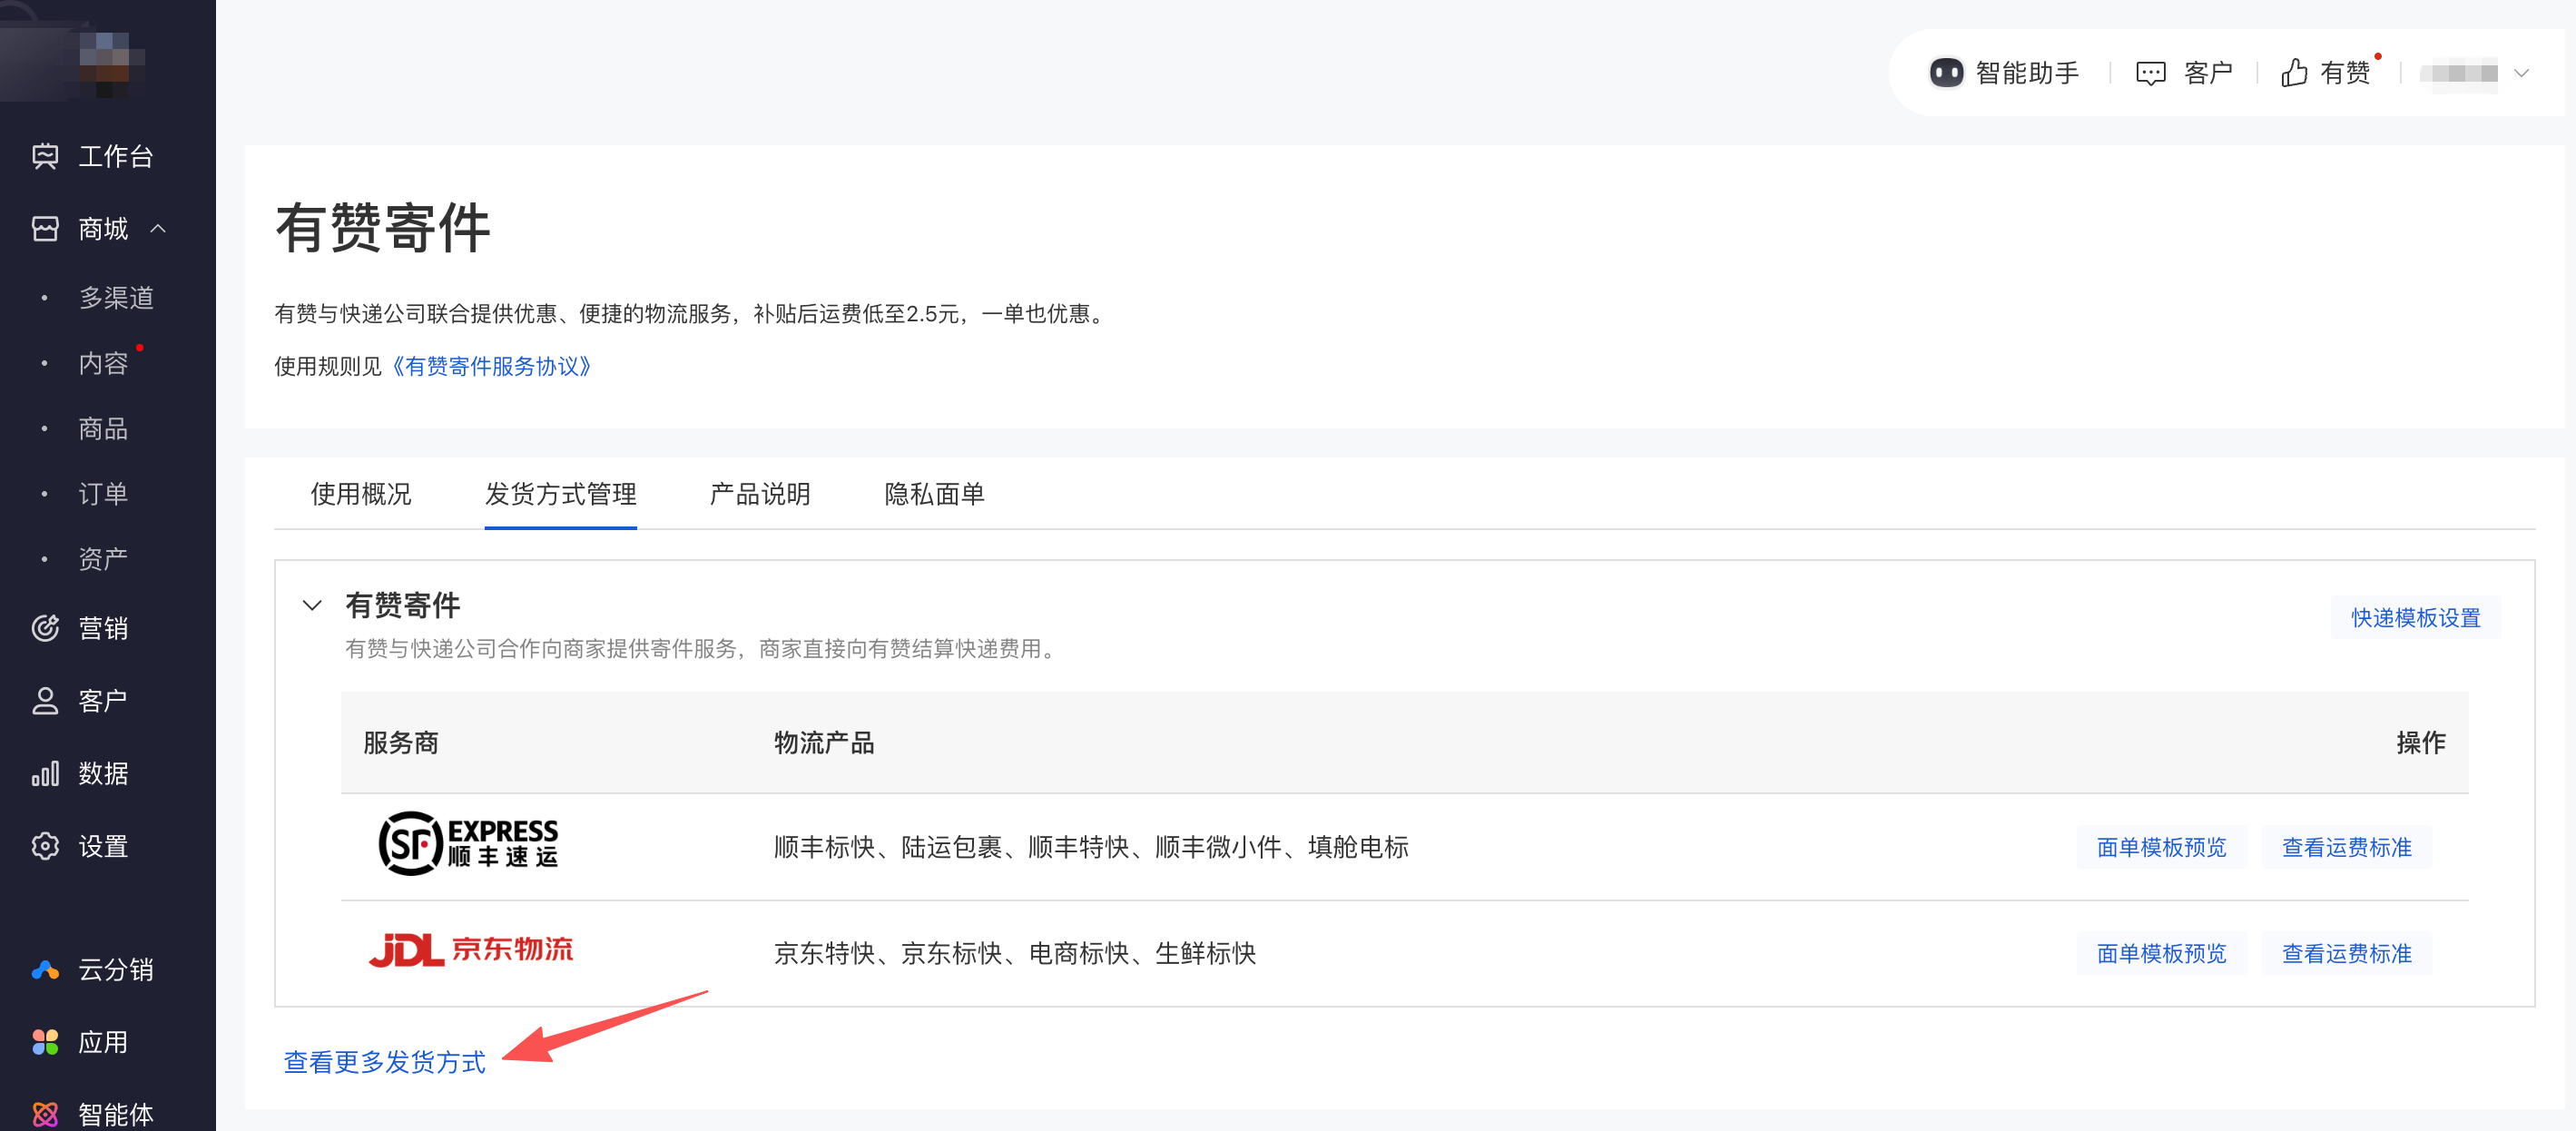Open the account dropdown arrow in the header
Image resolution: width=2576 pixels, height=1131 pixels.
tap(2521, 73)
